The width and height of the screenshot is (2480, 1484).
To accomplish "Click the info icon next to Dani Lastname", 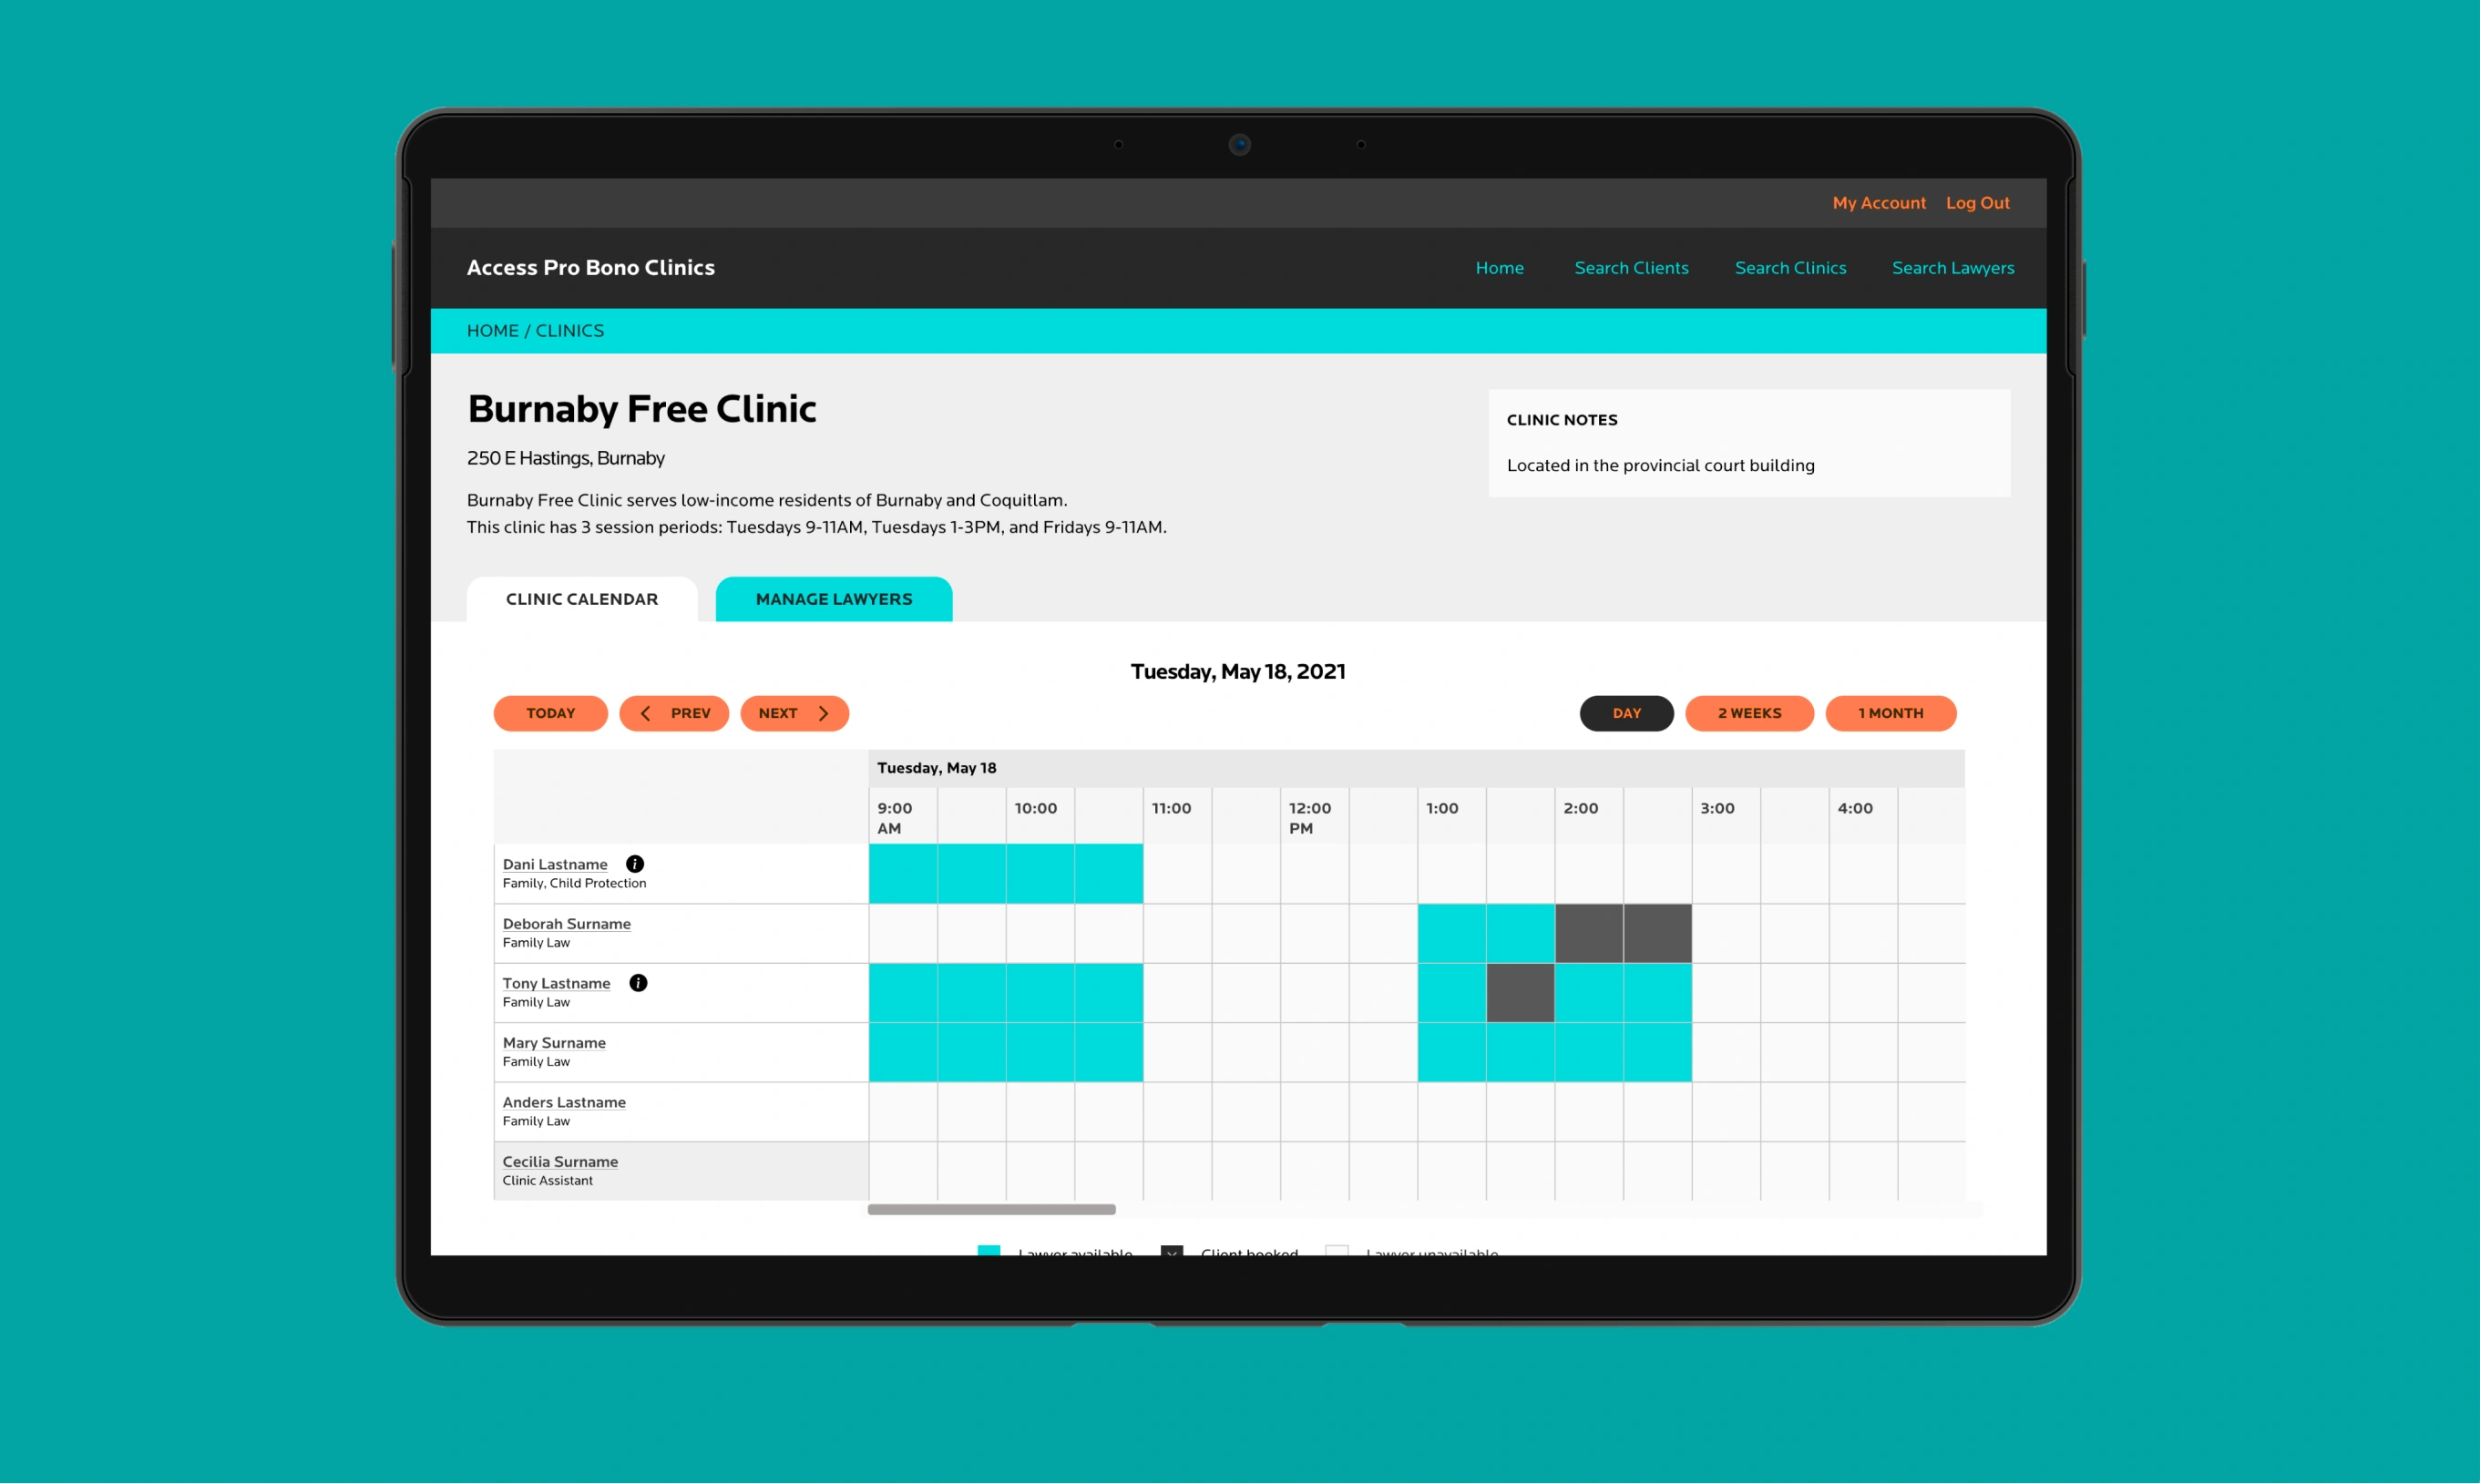I will [634, 864].
